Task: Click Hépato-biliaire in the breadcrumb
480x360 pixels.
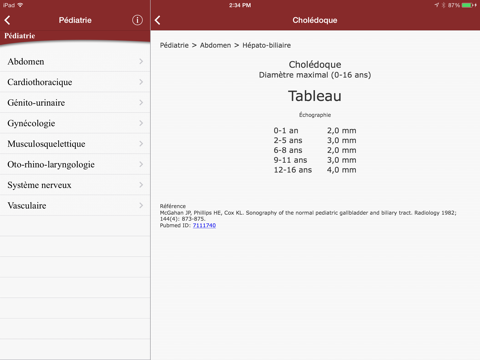Action: 266,45
